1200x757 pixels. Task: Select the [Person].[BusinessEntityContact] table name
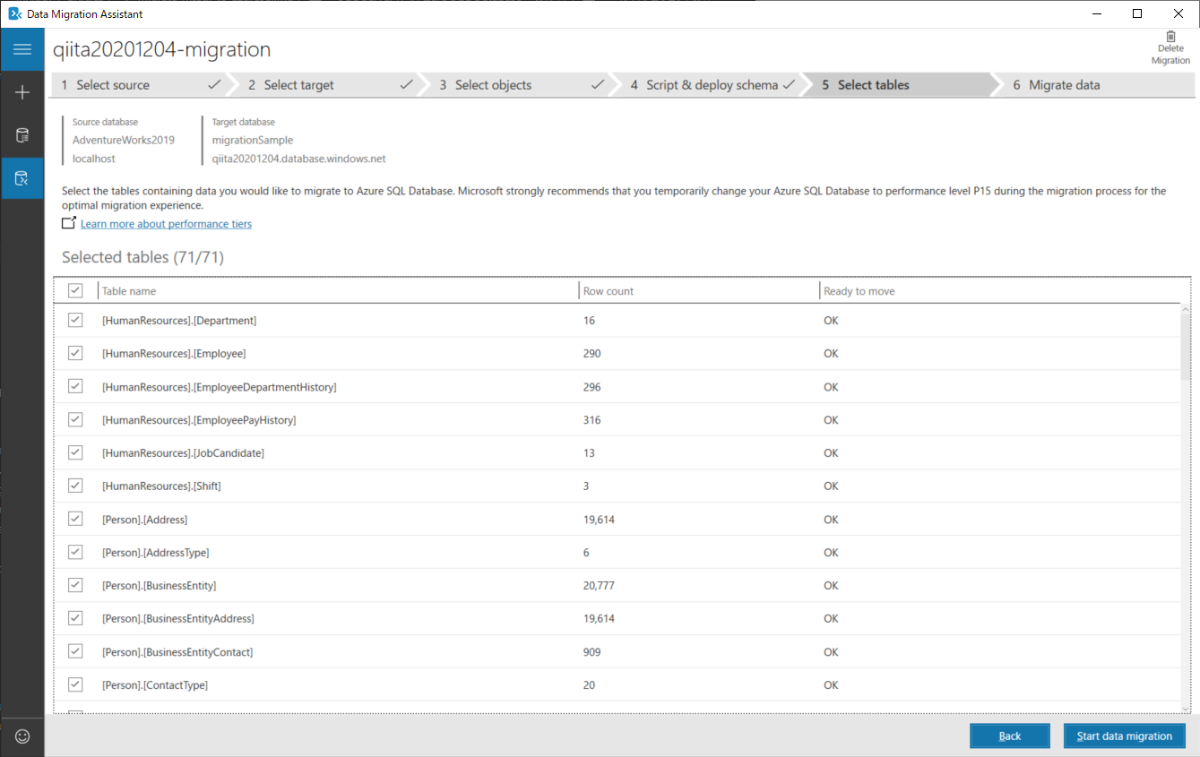pos(177,651)
